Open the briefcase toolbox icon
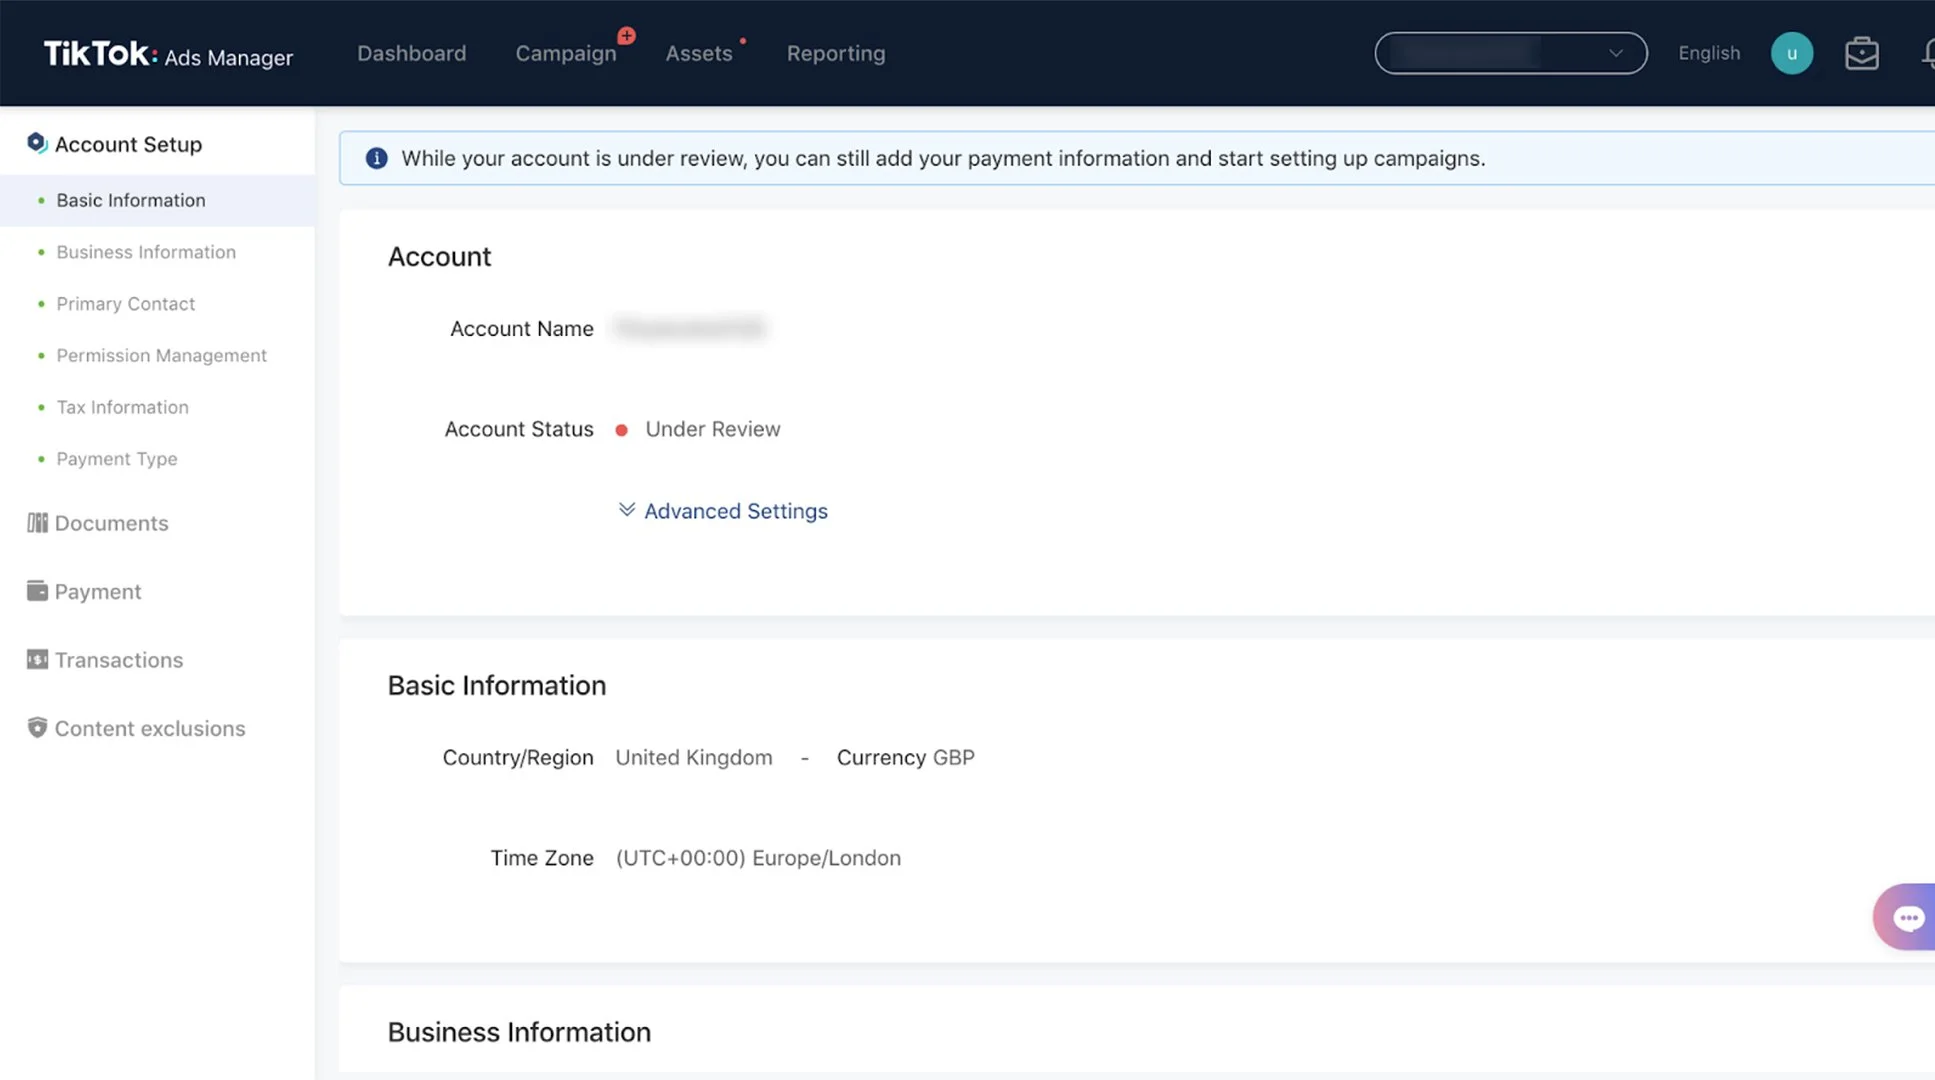 pos(1861,53)
